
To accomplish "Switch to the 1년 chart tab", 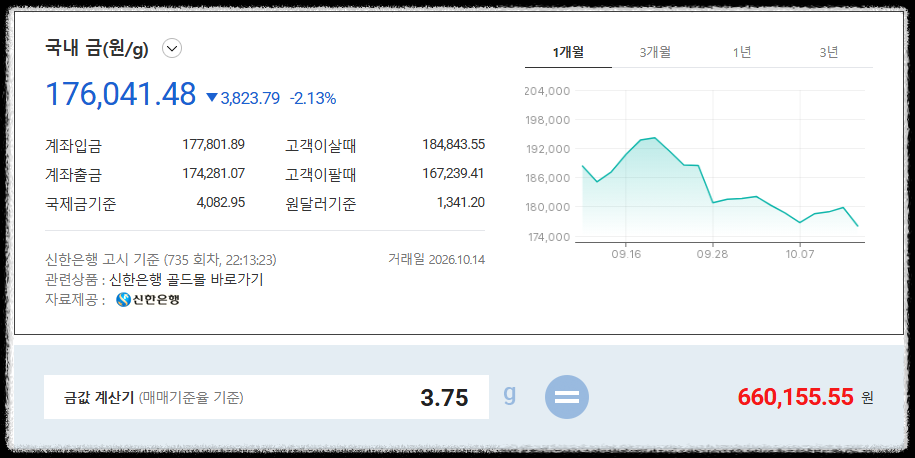I will coord(742,52).
